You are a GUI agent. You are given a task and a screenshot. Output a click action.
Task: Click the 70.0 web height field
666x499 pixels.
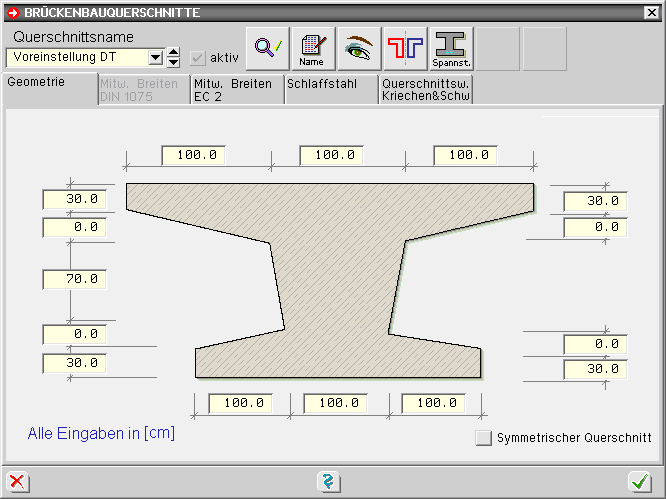coord(74,279)
